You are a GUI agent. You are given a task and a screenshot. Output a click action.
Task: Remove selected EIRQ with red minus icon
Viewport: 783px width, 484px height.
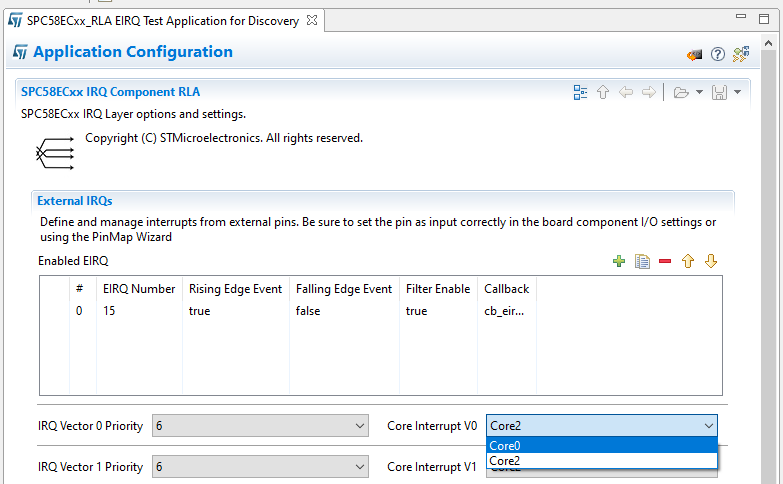(665, 261)
